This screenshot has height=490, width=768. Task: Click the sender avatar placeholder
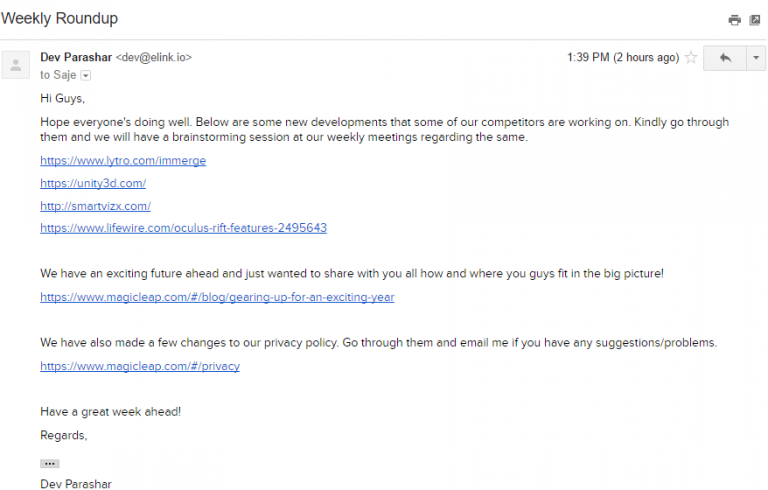pyautogui.click(x=16, y=65)
